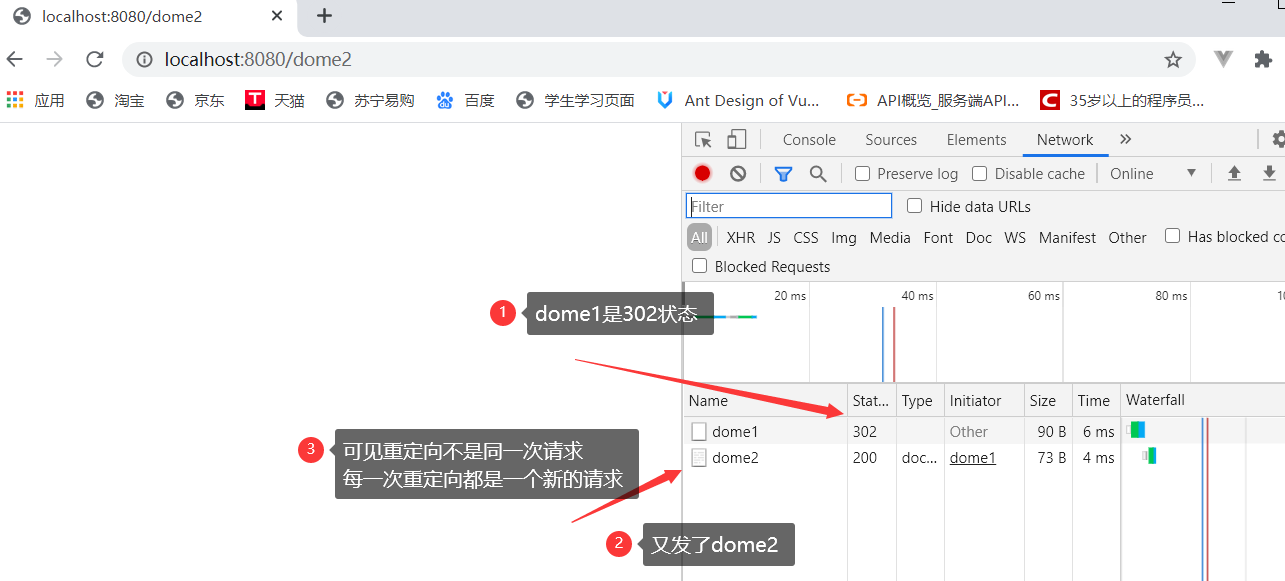Screen dimensions: 1285x581
Task: Open hidden DevTools tabs via chevron
Action: point(1125,139)
